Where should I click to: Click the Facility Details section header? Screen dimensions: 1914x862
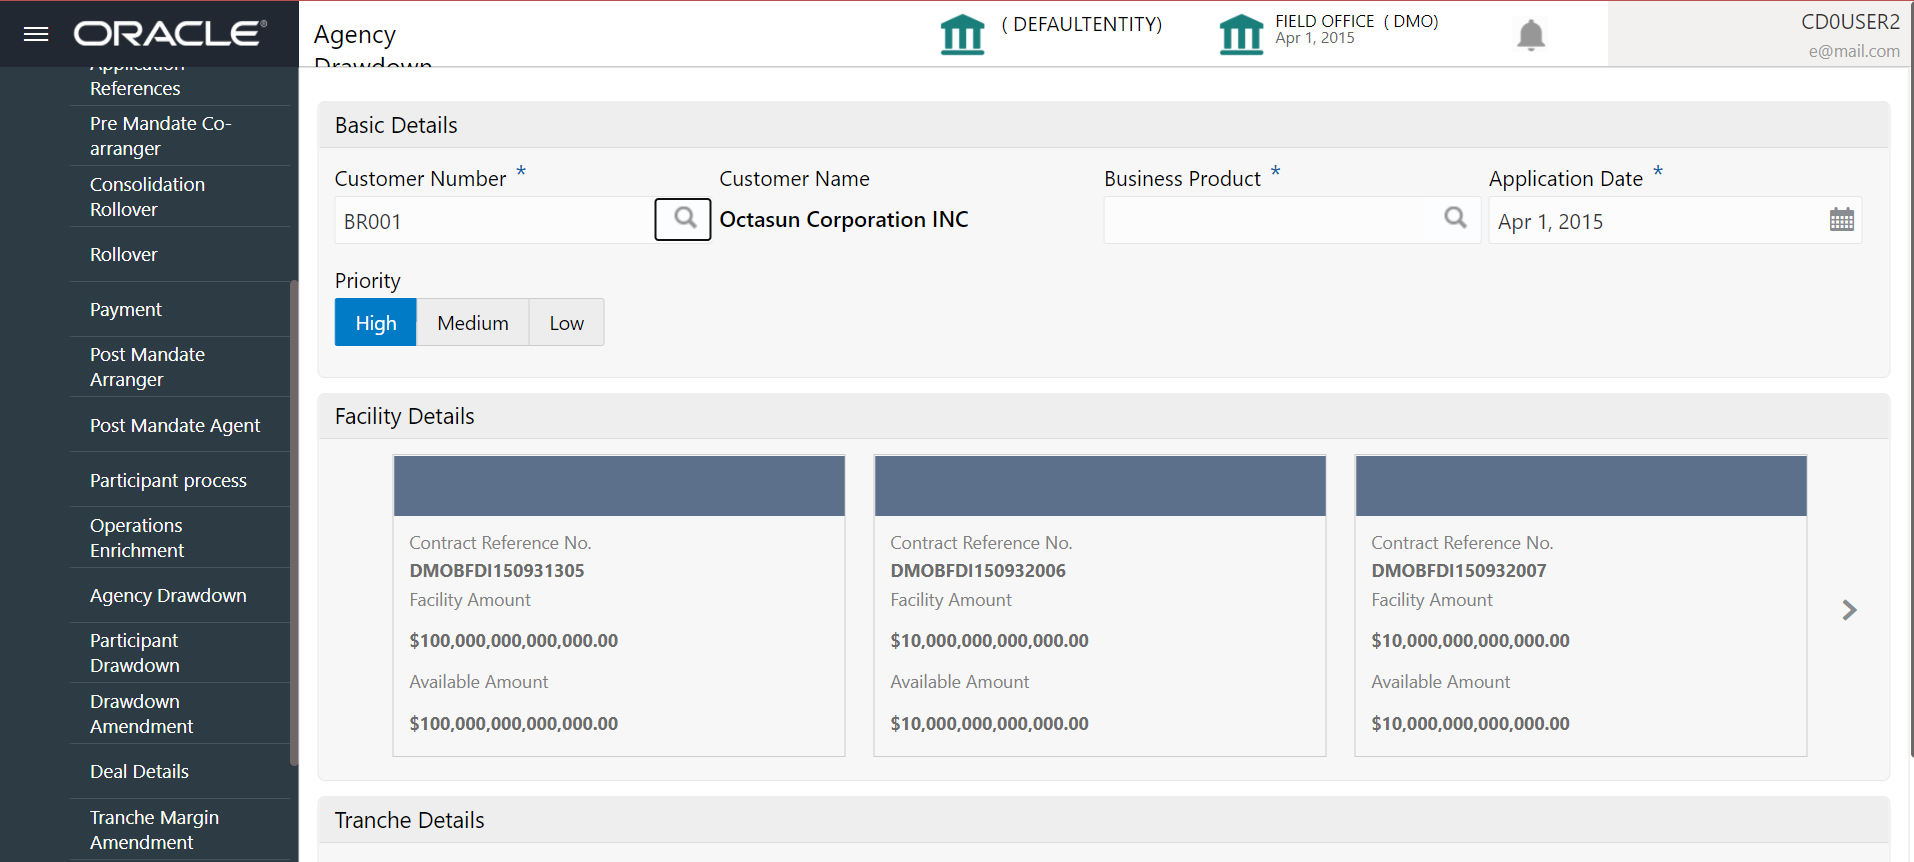pyautogui.click(x=1104, y=416)
